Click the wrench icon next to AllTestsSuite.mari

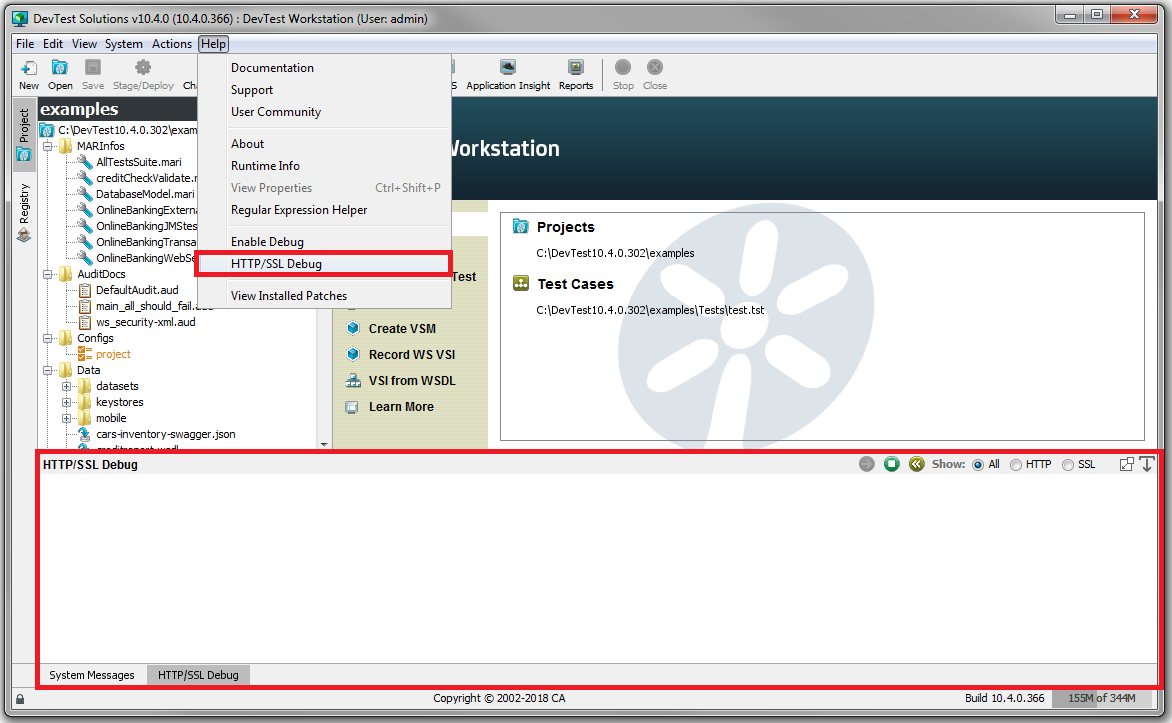pos(85,161)
